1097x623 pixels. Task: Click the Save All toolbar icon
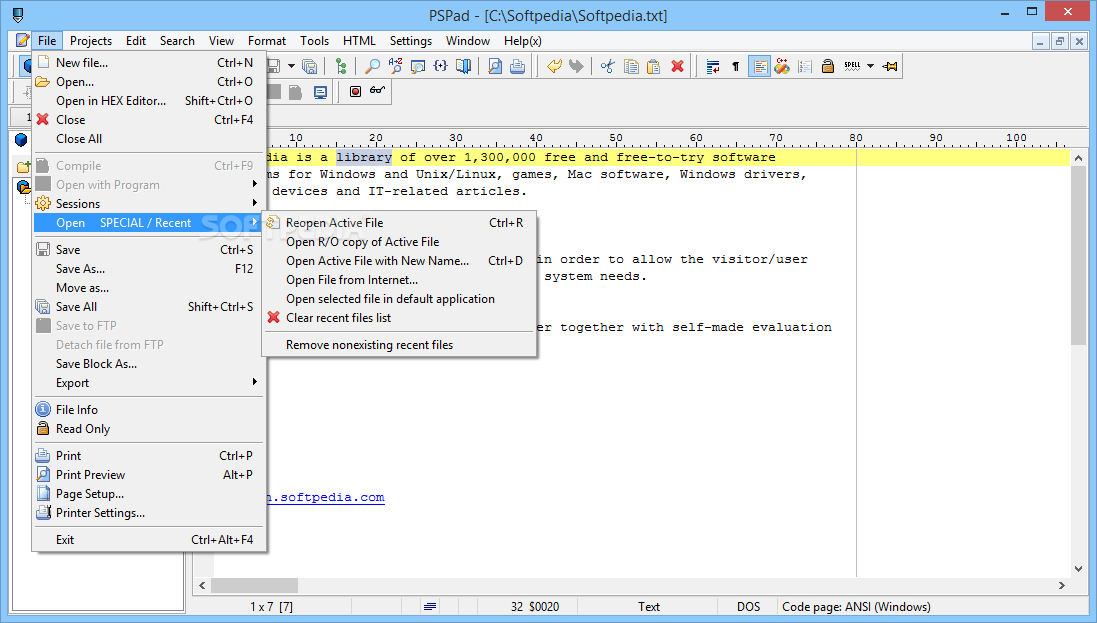(x=309, y=66)
